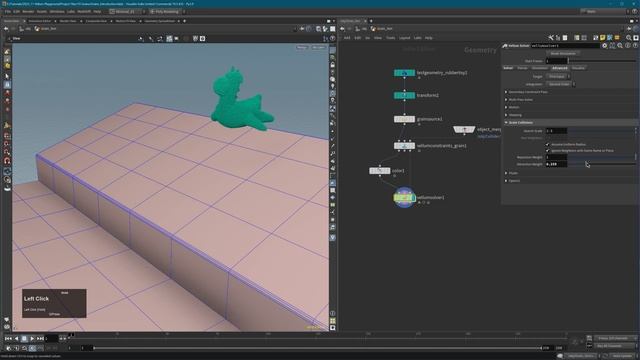Click the Attraction Weight slider
Screen dimensions: 640x360
pos(602,164)
